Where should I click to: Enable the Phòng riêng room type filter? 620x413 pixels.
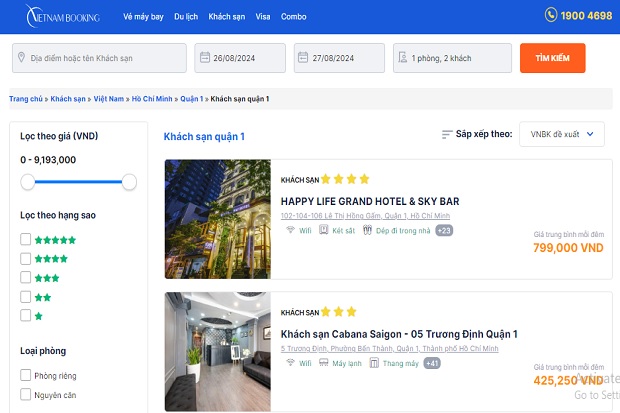point(25,375)
